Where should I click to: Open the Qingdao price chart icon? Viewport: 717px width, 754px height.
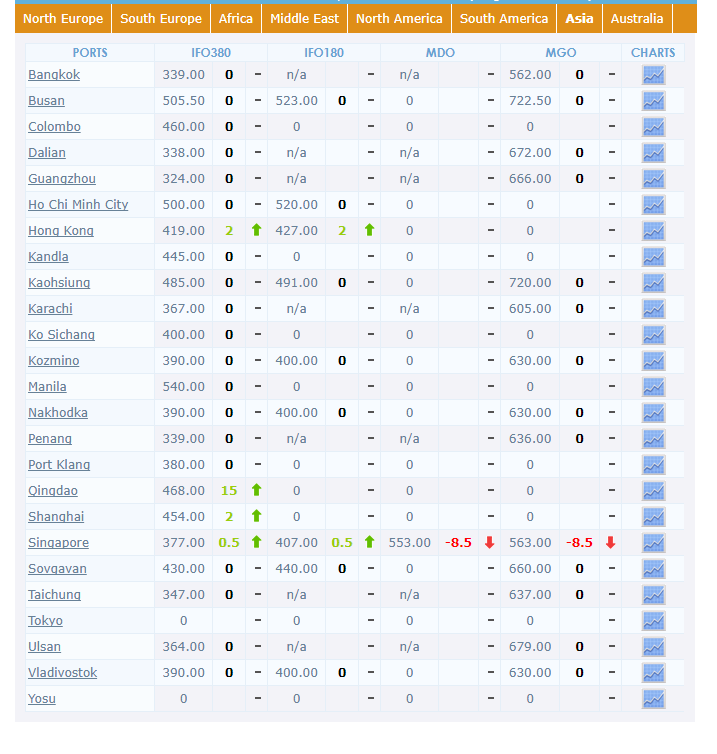(x=654, y=490)
